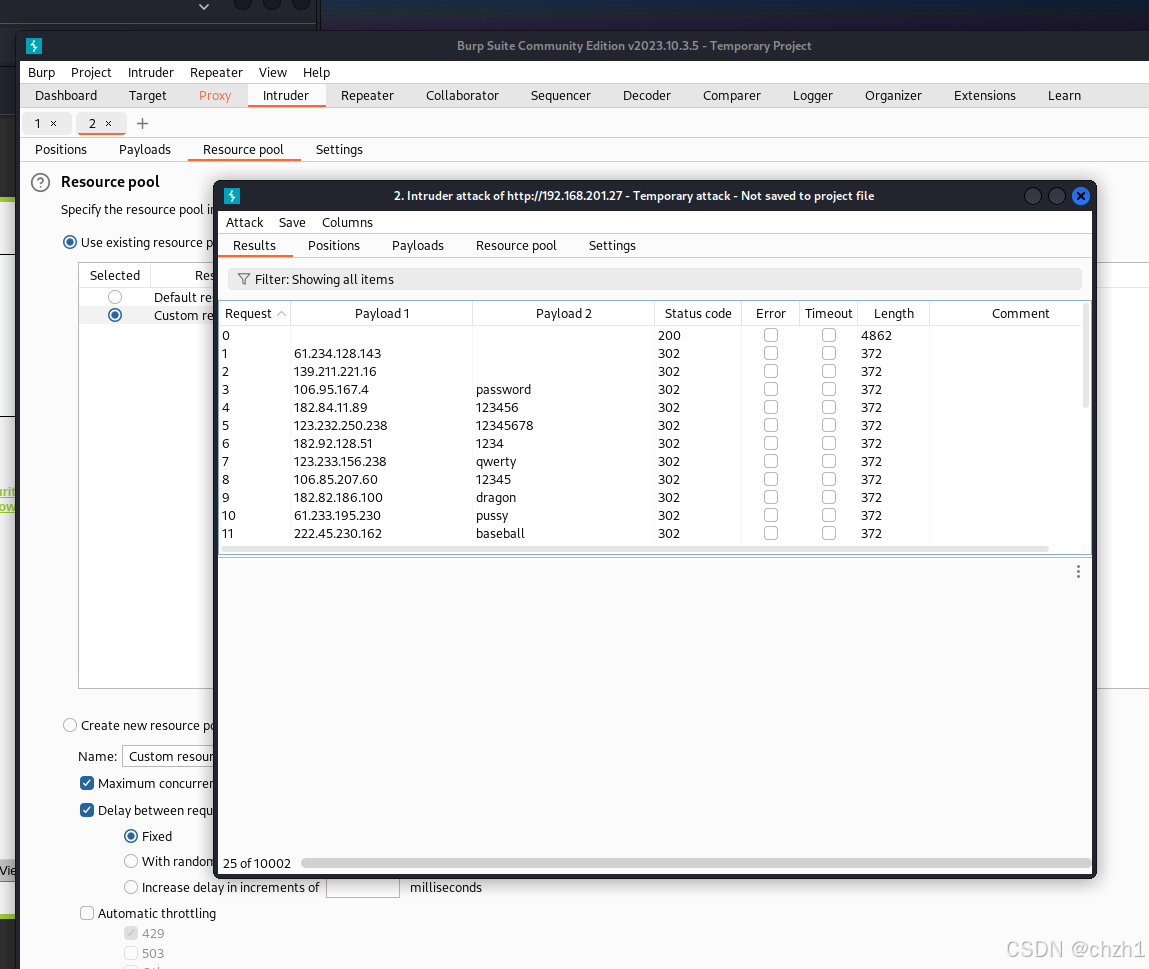Open the View menu

click(273, 73)
